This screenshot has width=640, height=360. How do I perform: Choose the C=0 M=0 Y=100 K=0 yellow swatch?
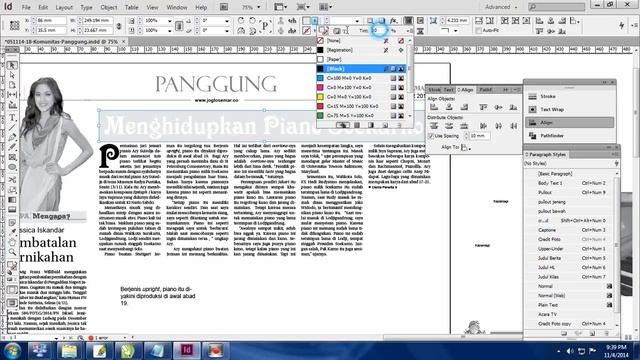[362, 97]
